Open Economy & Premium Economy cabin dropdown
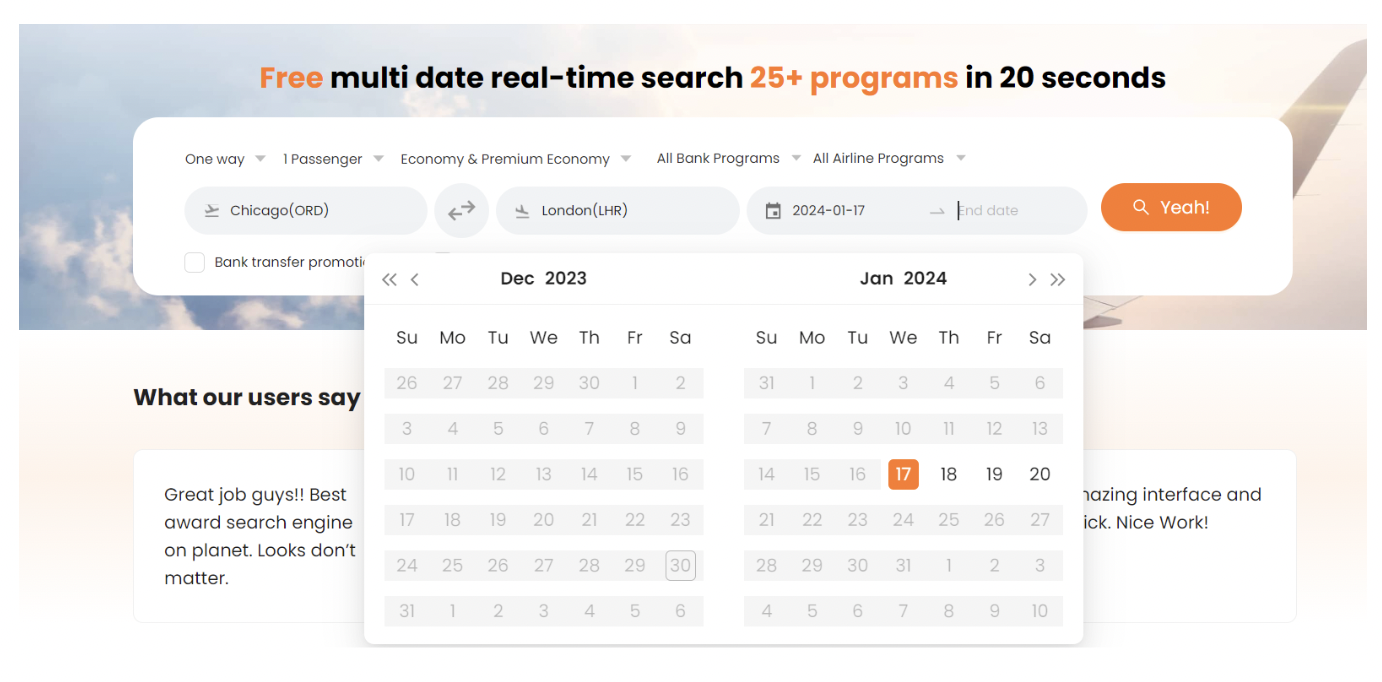 coord(515,159)
